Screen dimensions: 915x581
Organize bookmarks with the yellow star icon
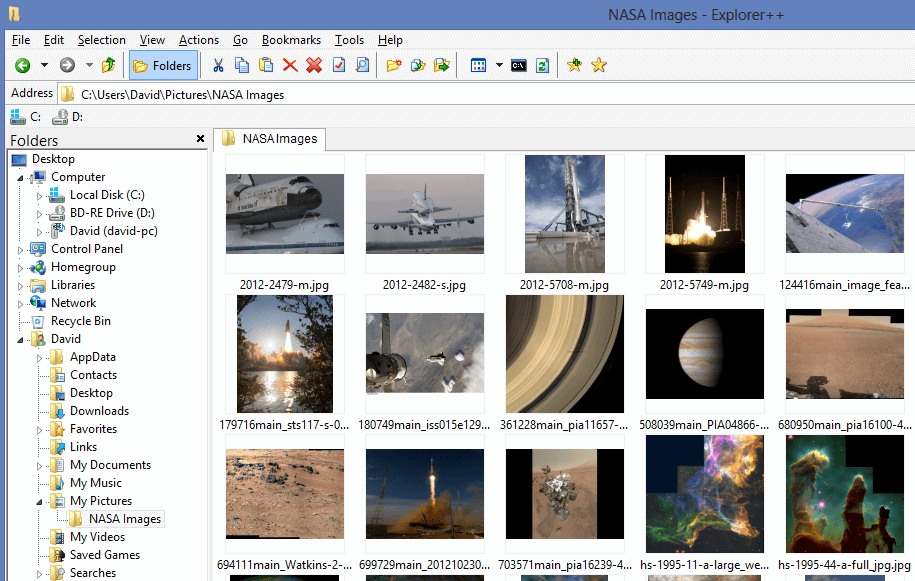pyautogui.click(x=599, y=65)
